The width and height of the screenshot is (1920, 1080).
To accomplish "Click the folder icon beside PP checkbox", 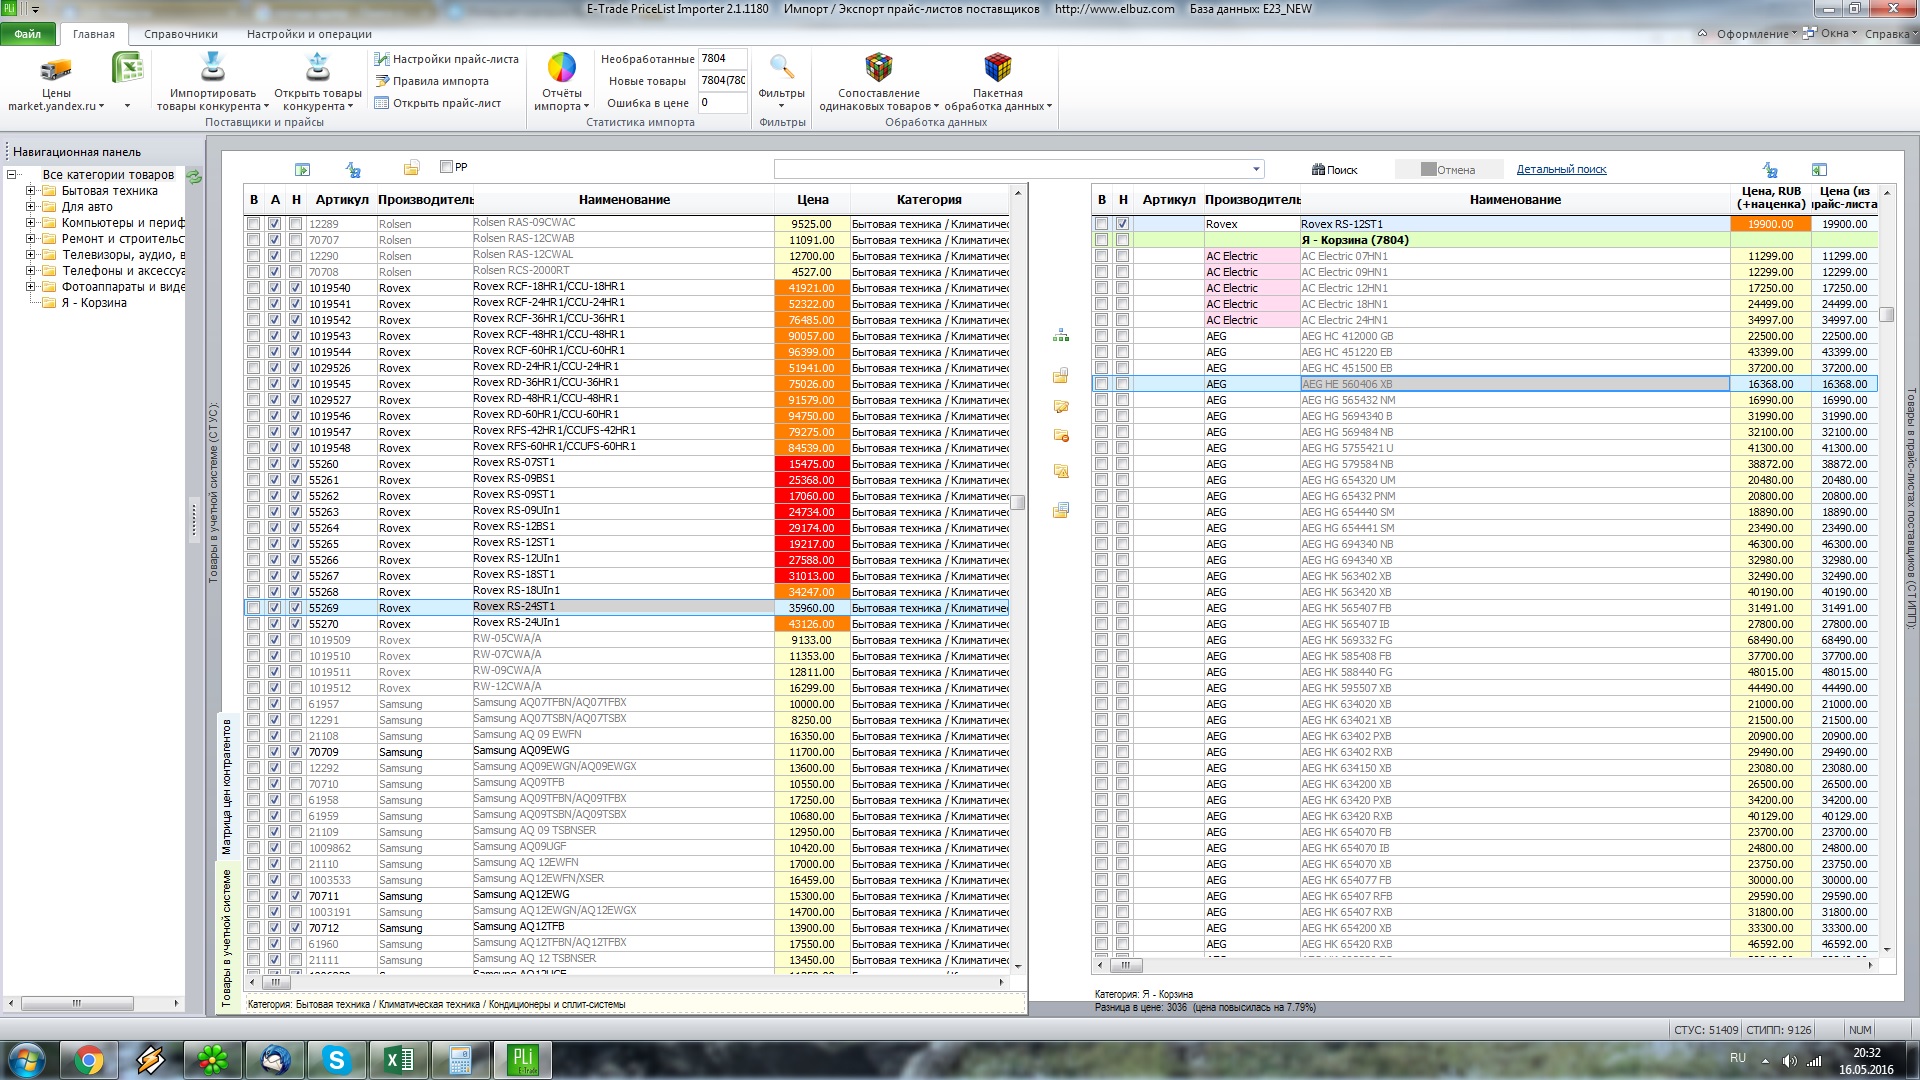I will pos(411,168).
